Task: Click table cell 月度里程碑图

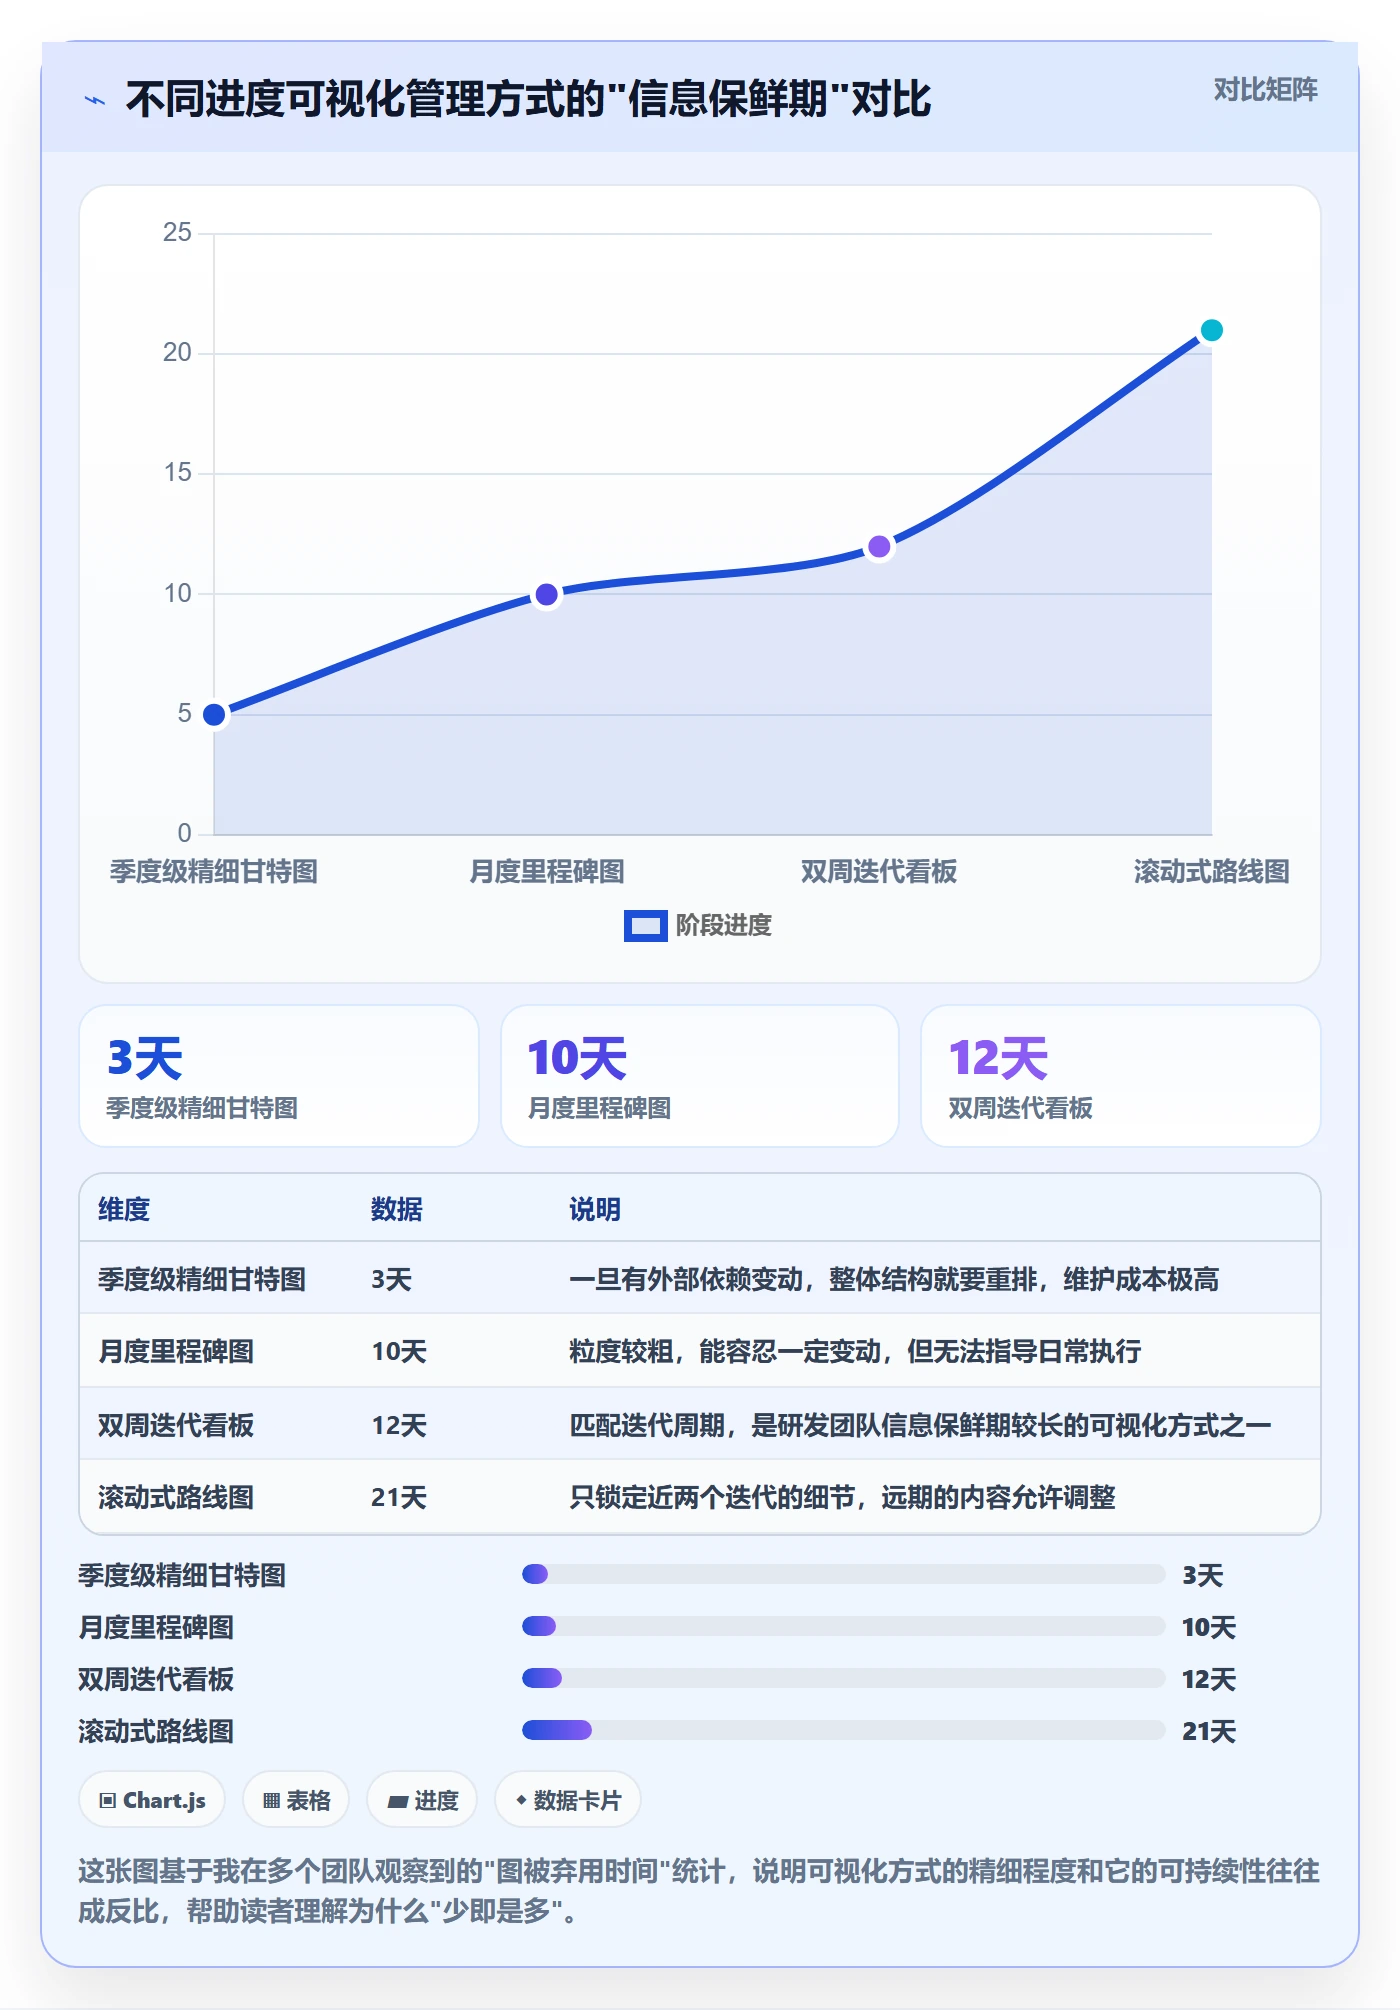Action: click(176, 1351)
